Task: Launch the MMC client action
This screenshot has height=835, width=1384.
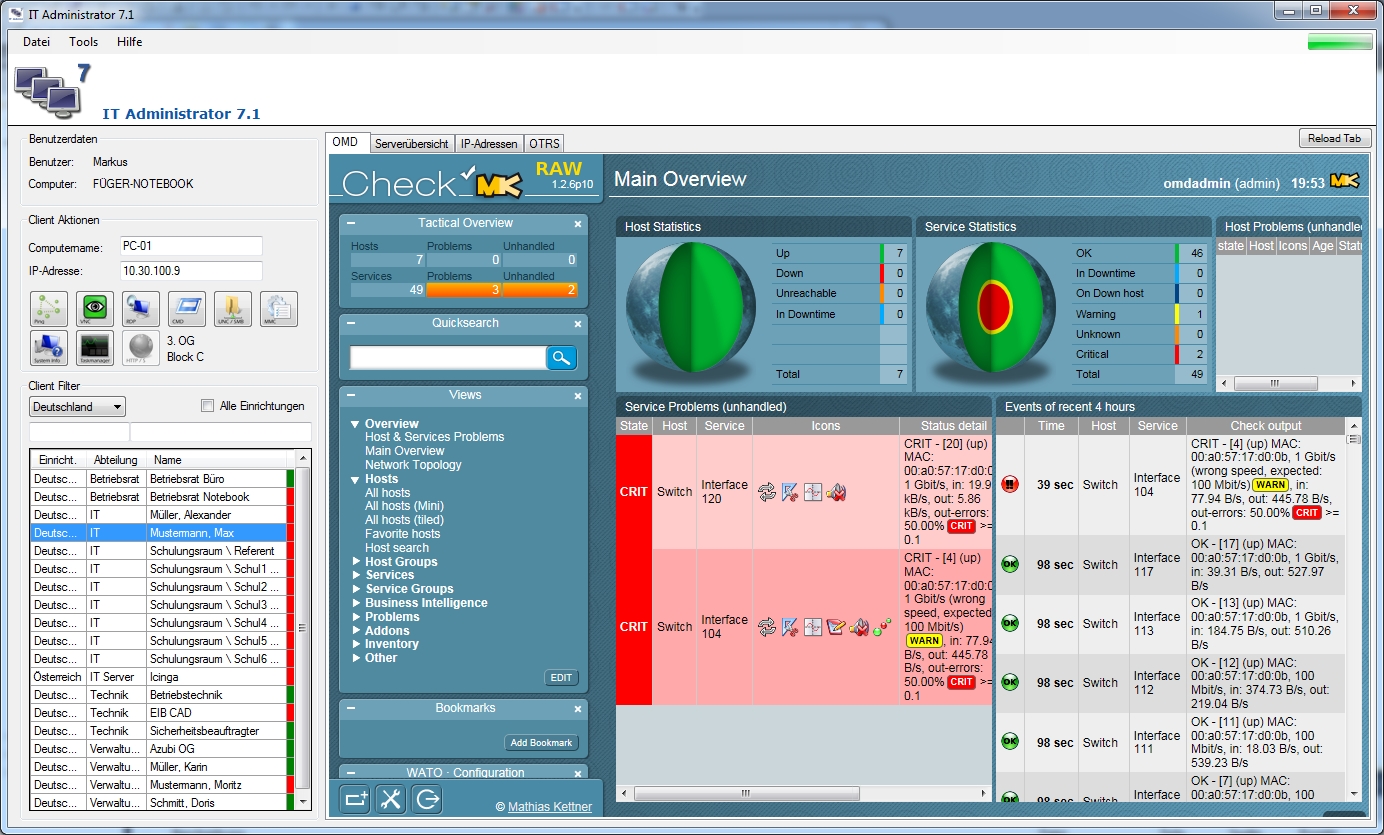Action: (279, 309)
